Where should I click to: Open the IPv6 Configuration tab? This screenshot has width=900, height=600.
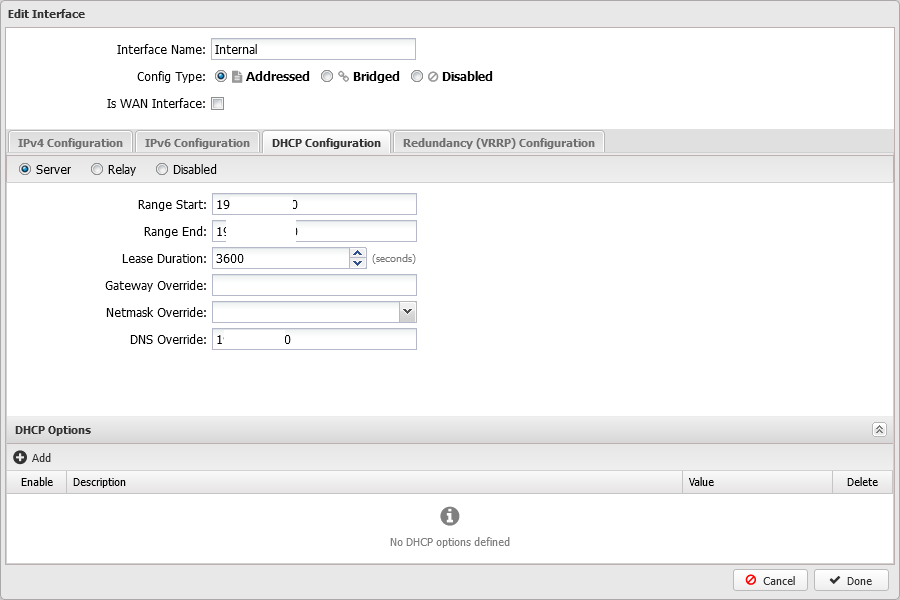pyautogui.click(x=197, y=143)
